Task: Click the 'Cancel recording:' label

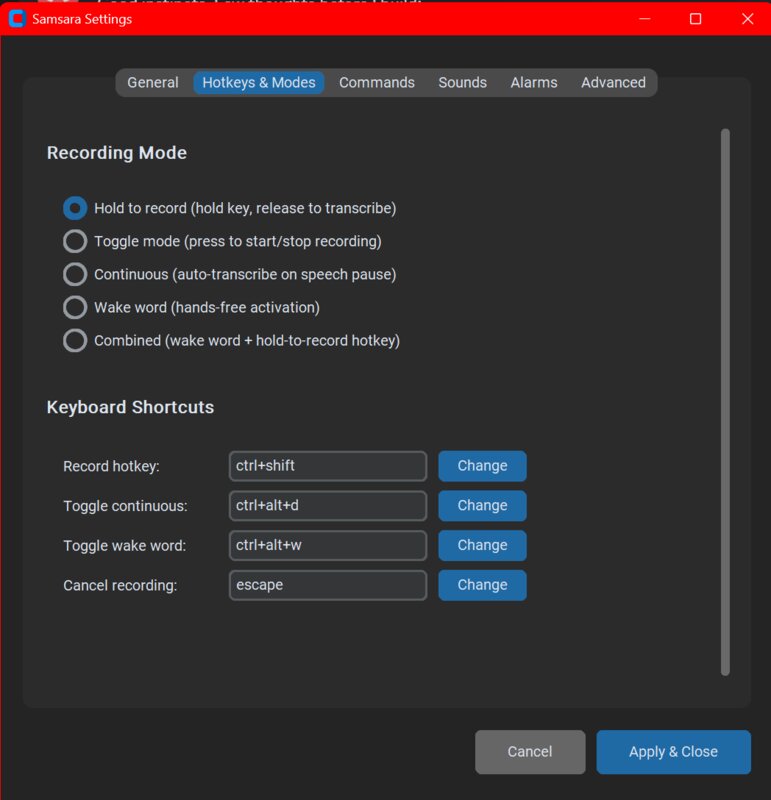Action: click(120, 586)
